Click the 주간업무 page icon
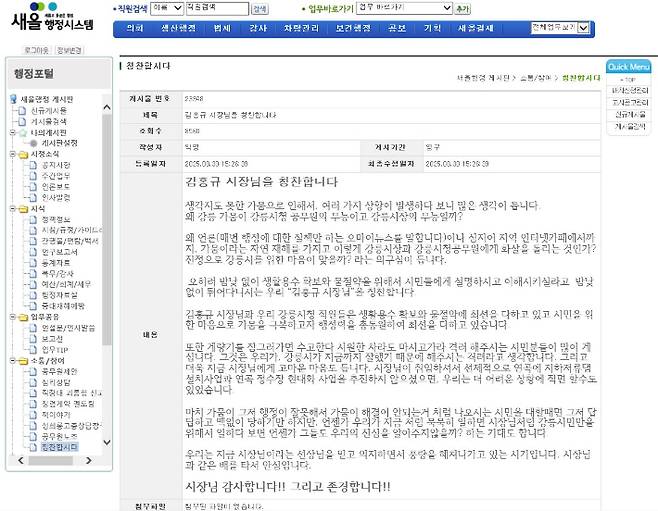 (33, 176)
